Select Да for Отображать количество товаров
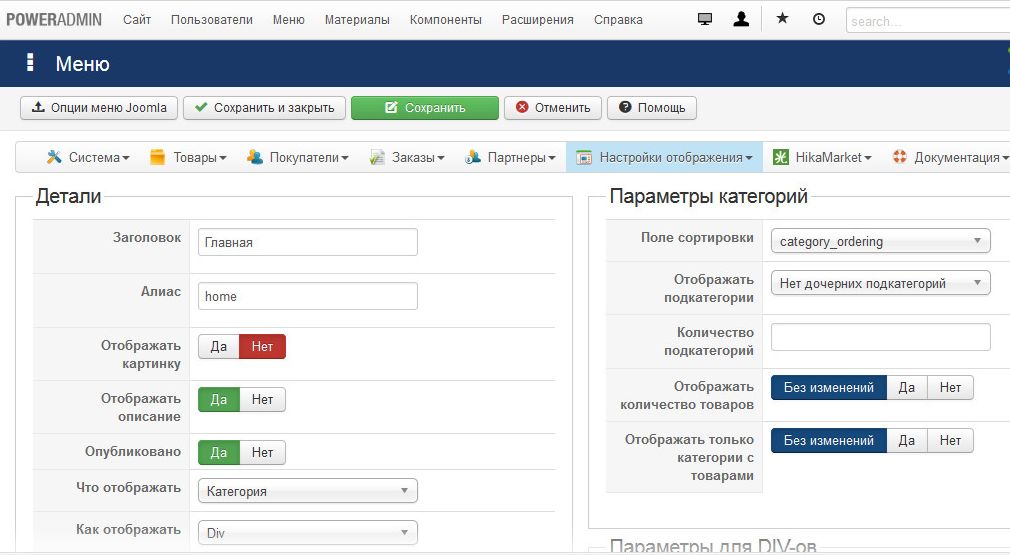 [906, 388]
